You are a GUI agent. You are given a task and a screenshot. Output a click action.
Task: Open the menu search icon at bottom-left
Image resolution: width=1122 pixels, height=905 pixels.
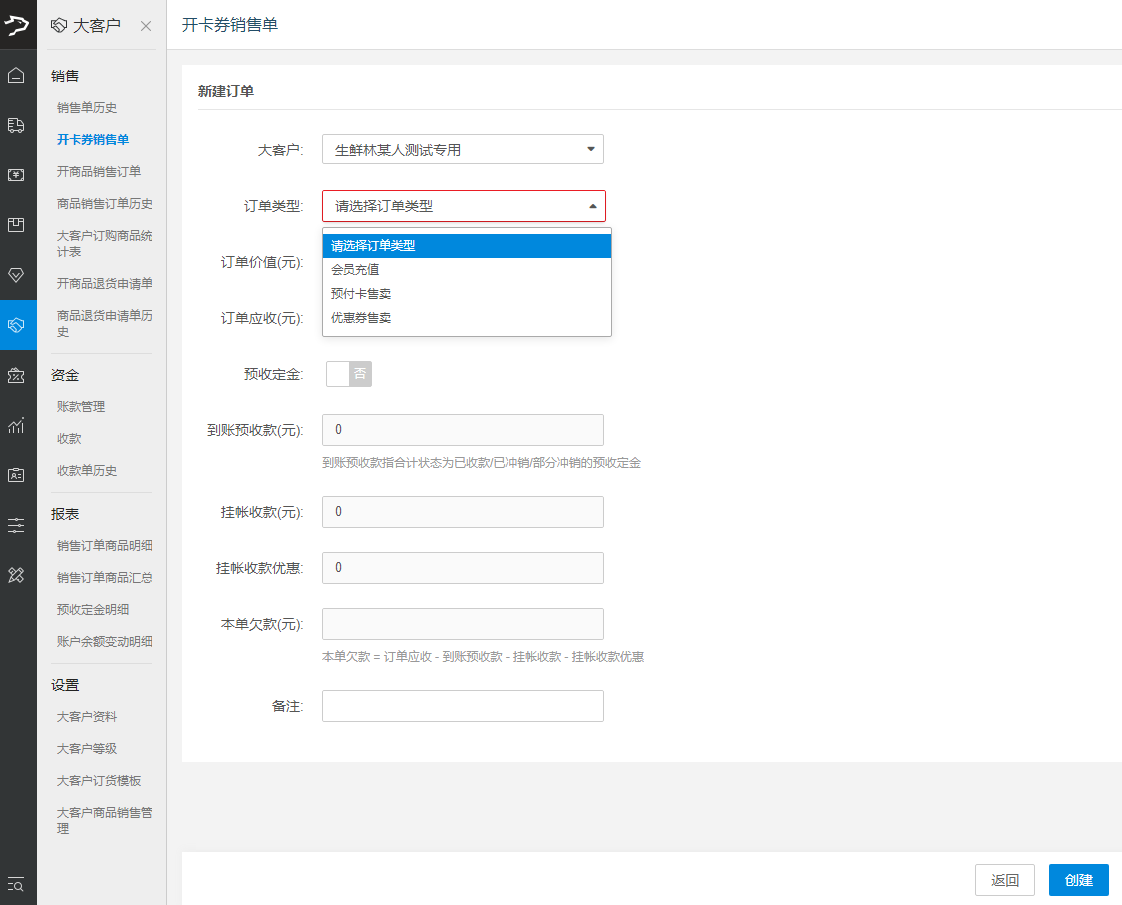16,883
